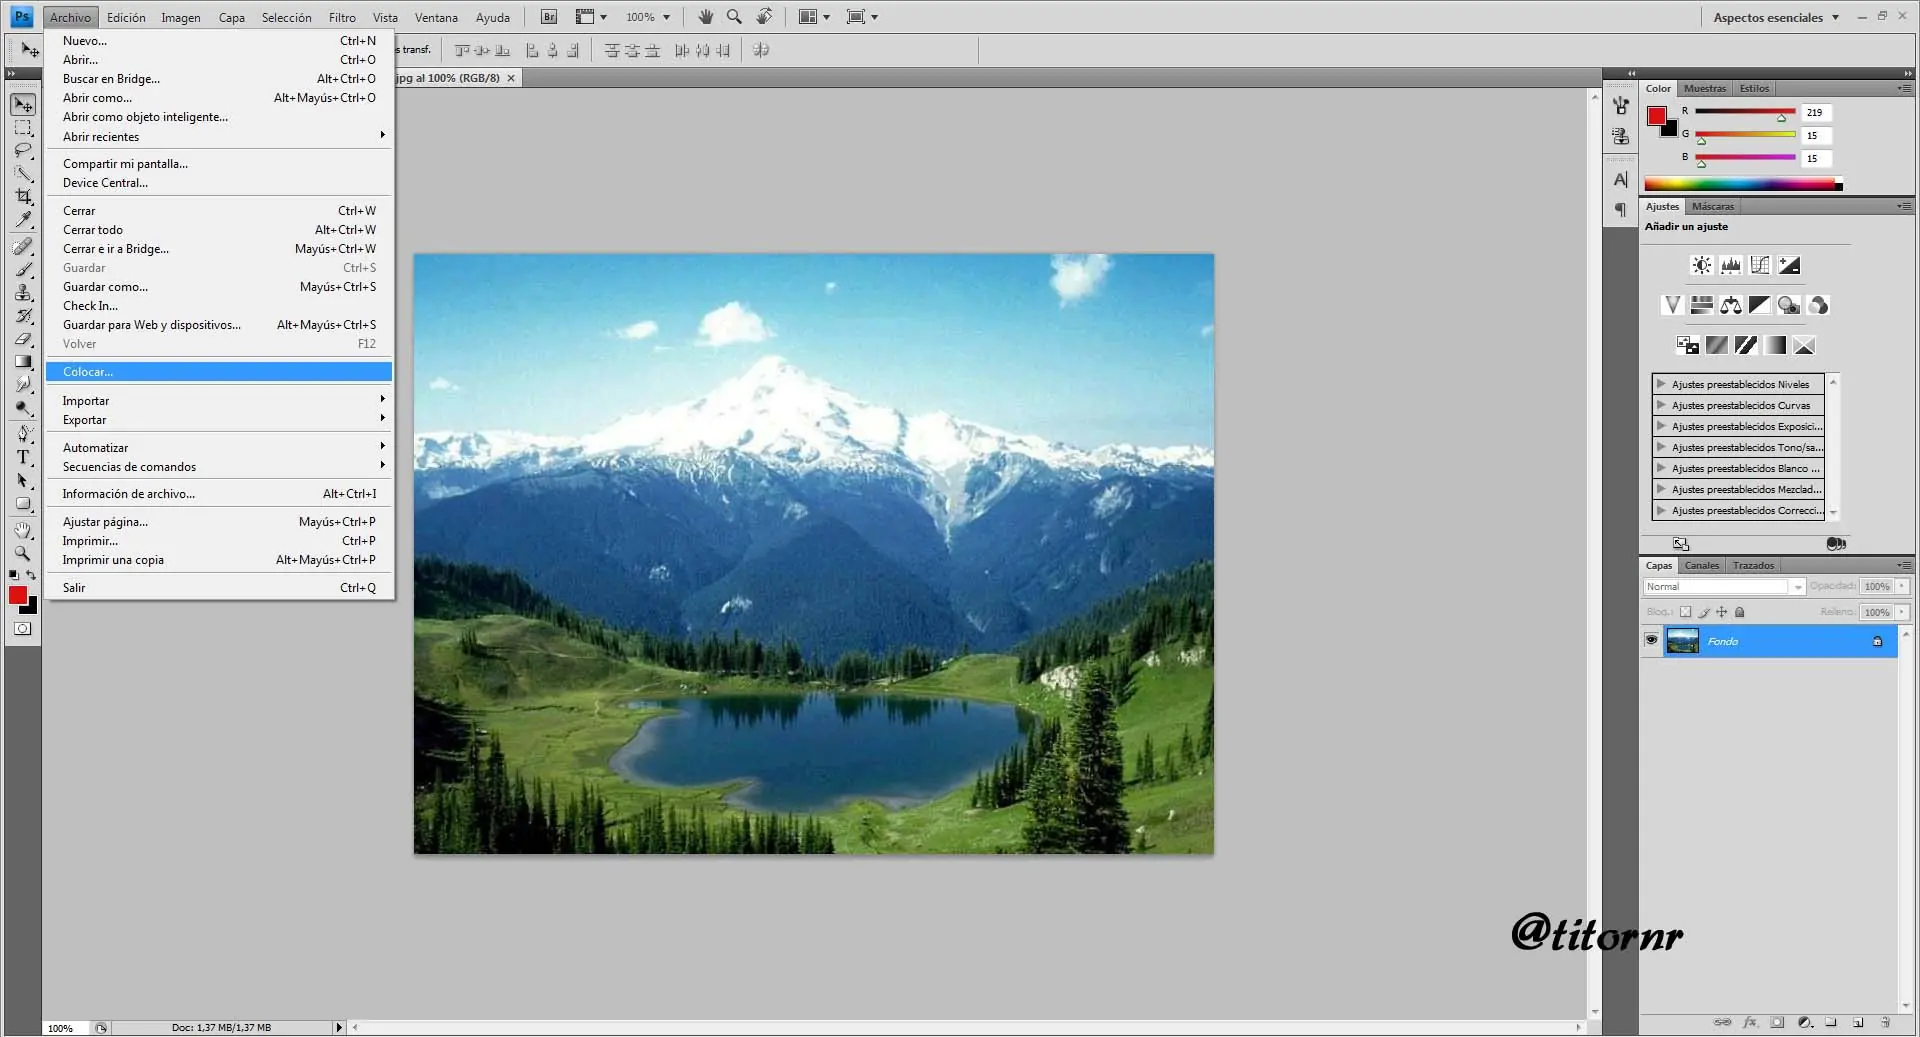Toggle lock all for the layer
The image size is (1920, 1037).
[x=1740, y=612]
